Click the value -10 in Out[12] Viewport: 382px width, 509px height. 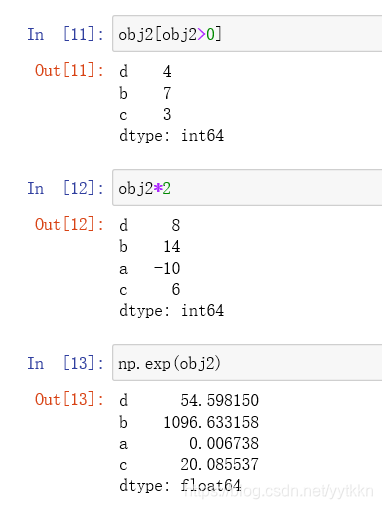click(x=167, y=268)
